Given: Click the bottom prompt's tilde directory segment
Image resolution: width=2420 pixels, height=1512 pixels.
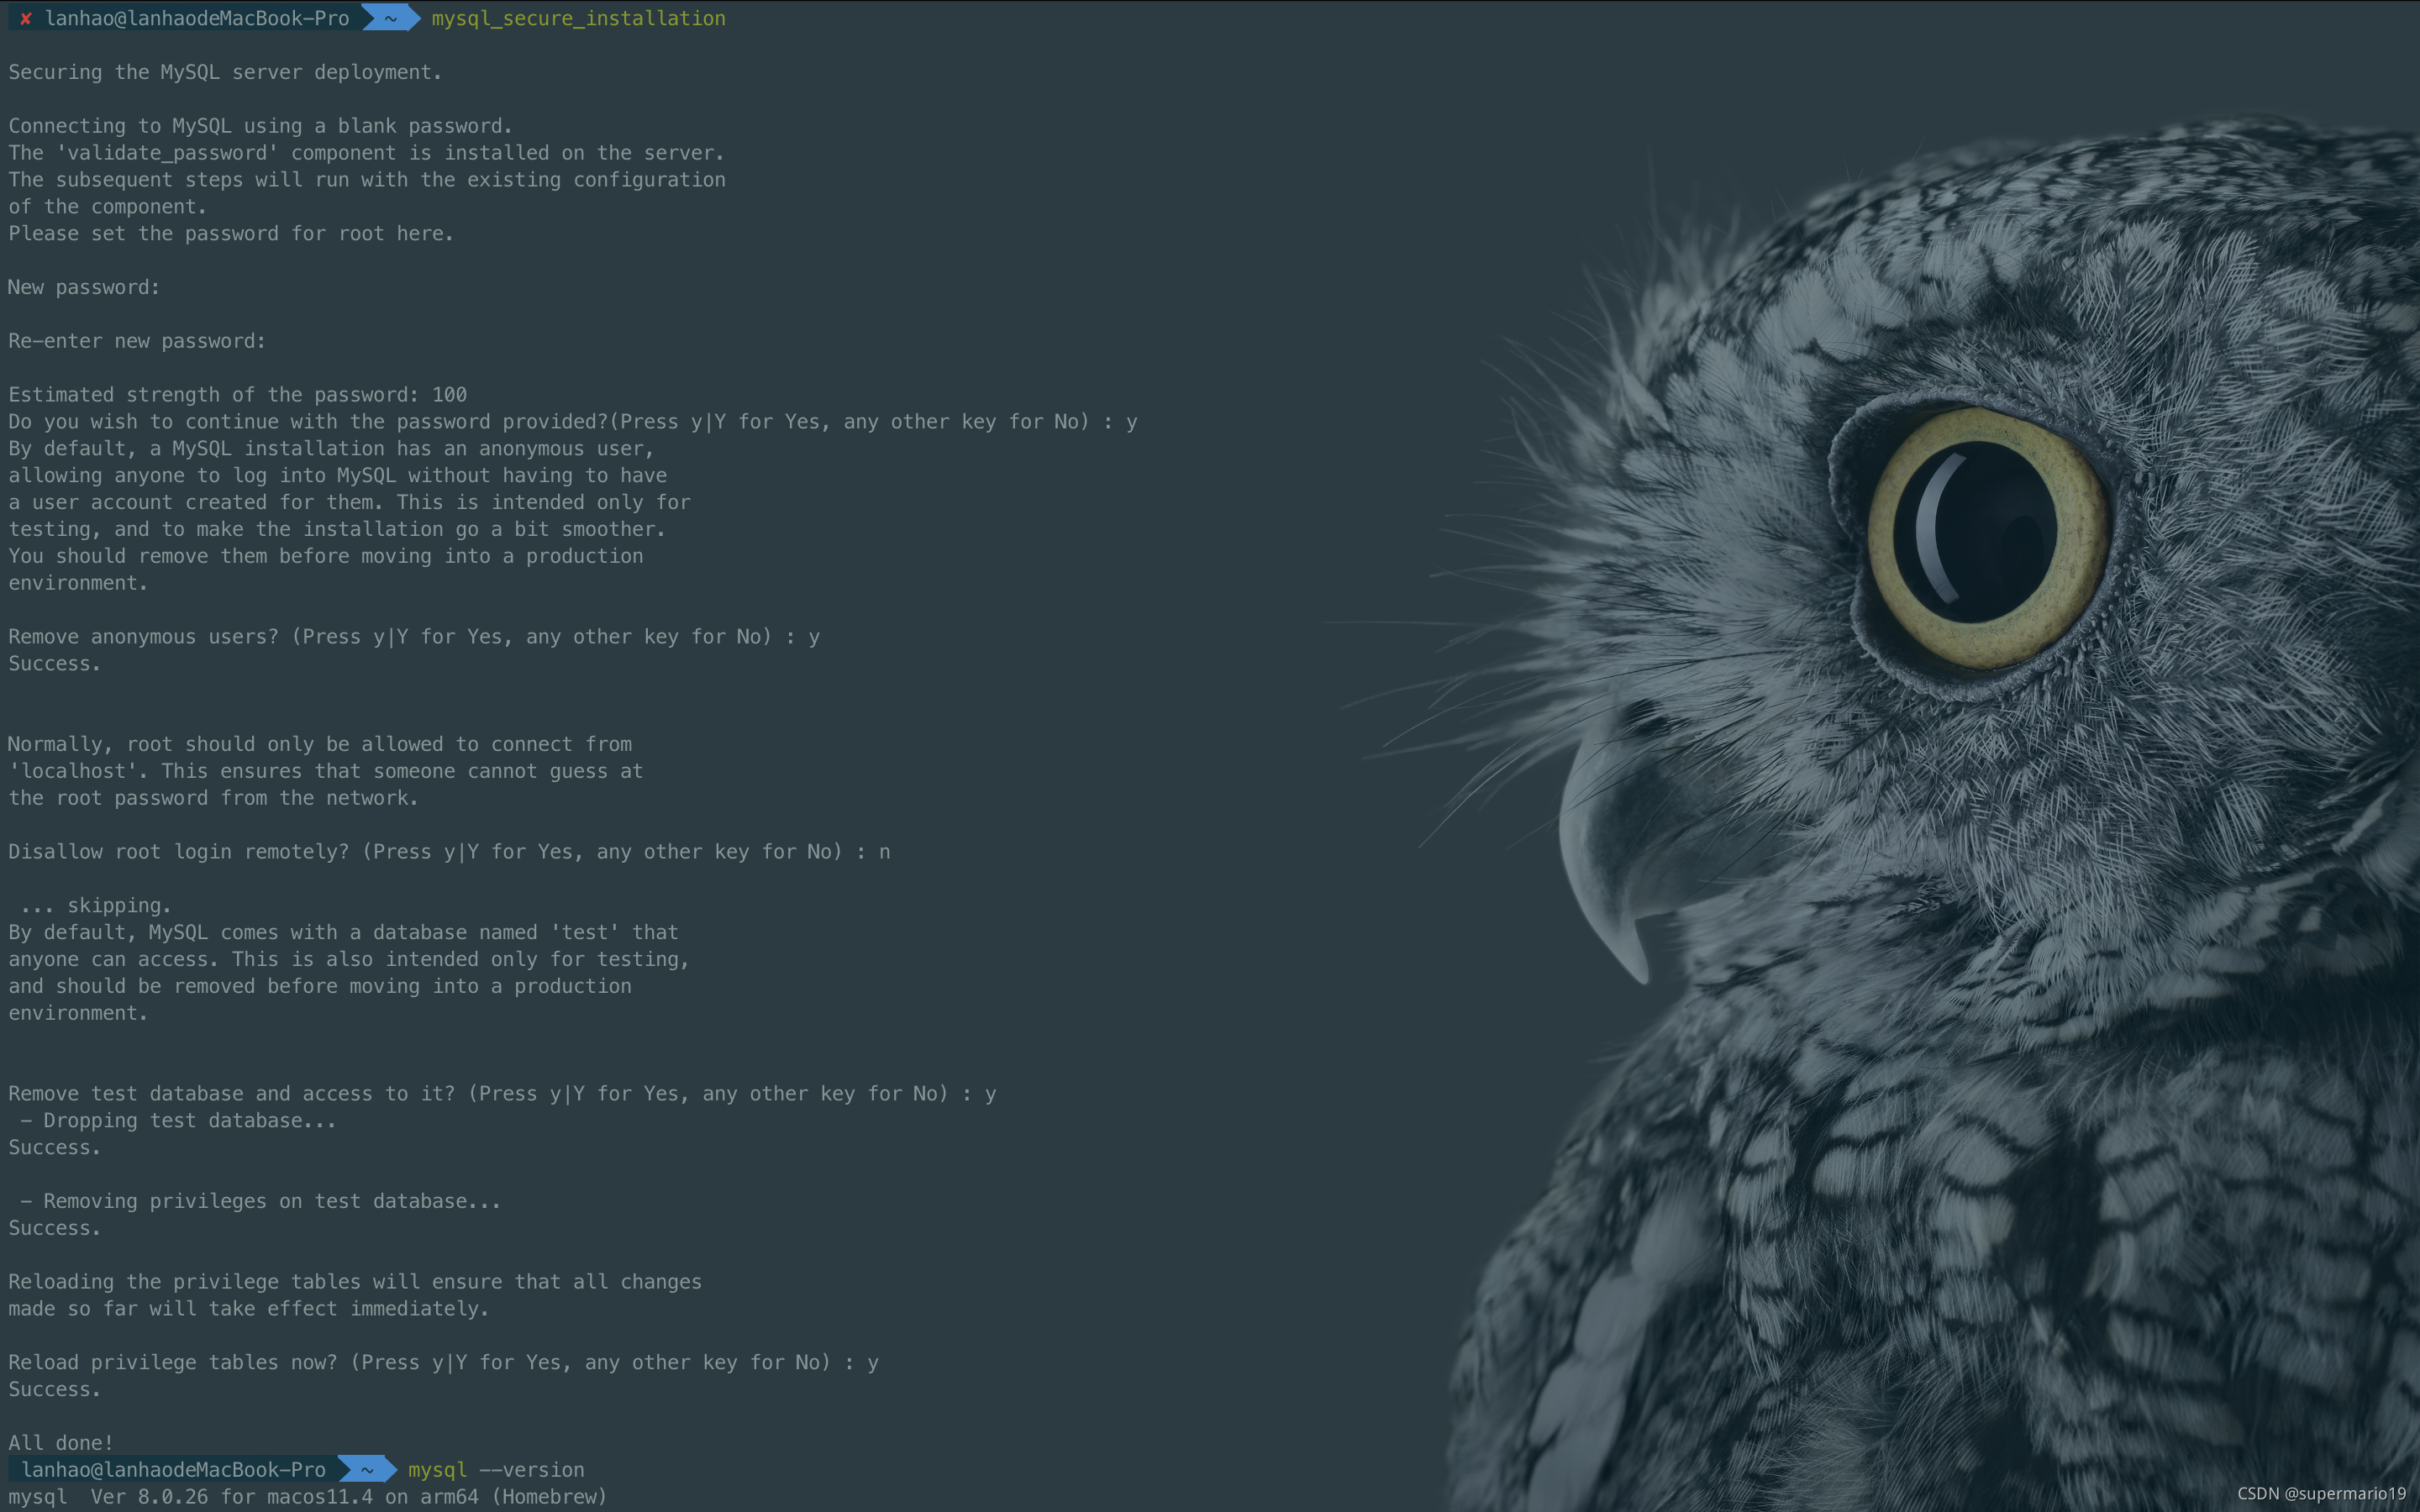Looking at the screenshot, I should coord(366,1469).
